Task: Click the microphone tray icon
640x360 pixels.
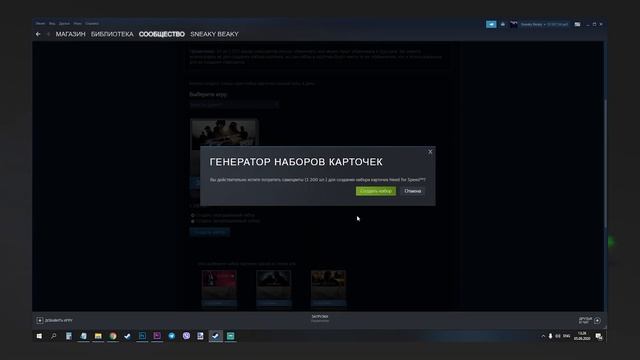Action: 550,336
